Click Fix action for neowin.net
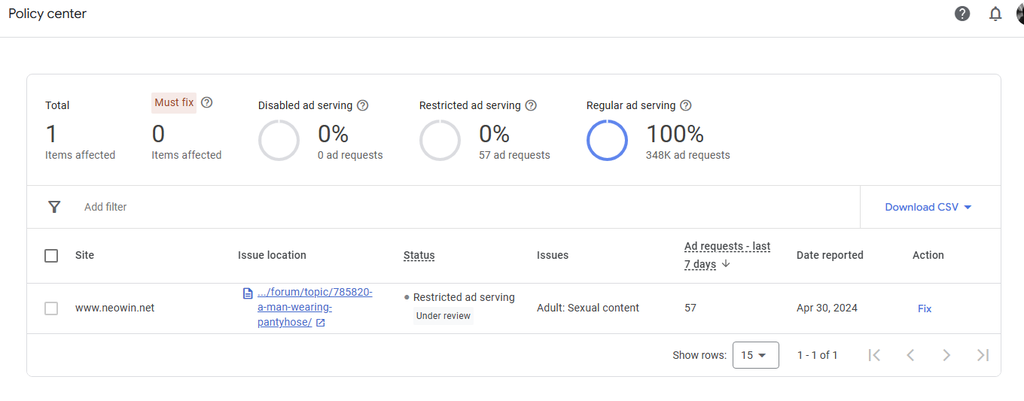 [x=925, y=308]
